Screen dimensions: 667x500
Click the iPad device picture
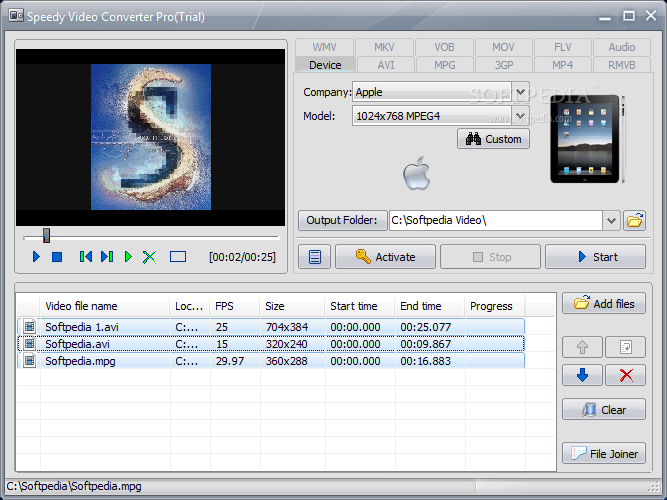tap(585, 139)
